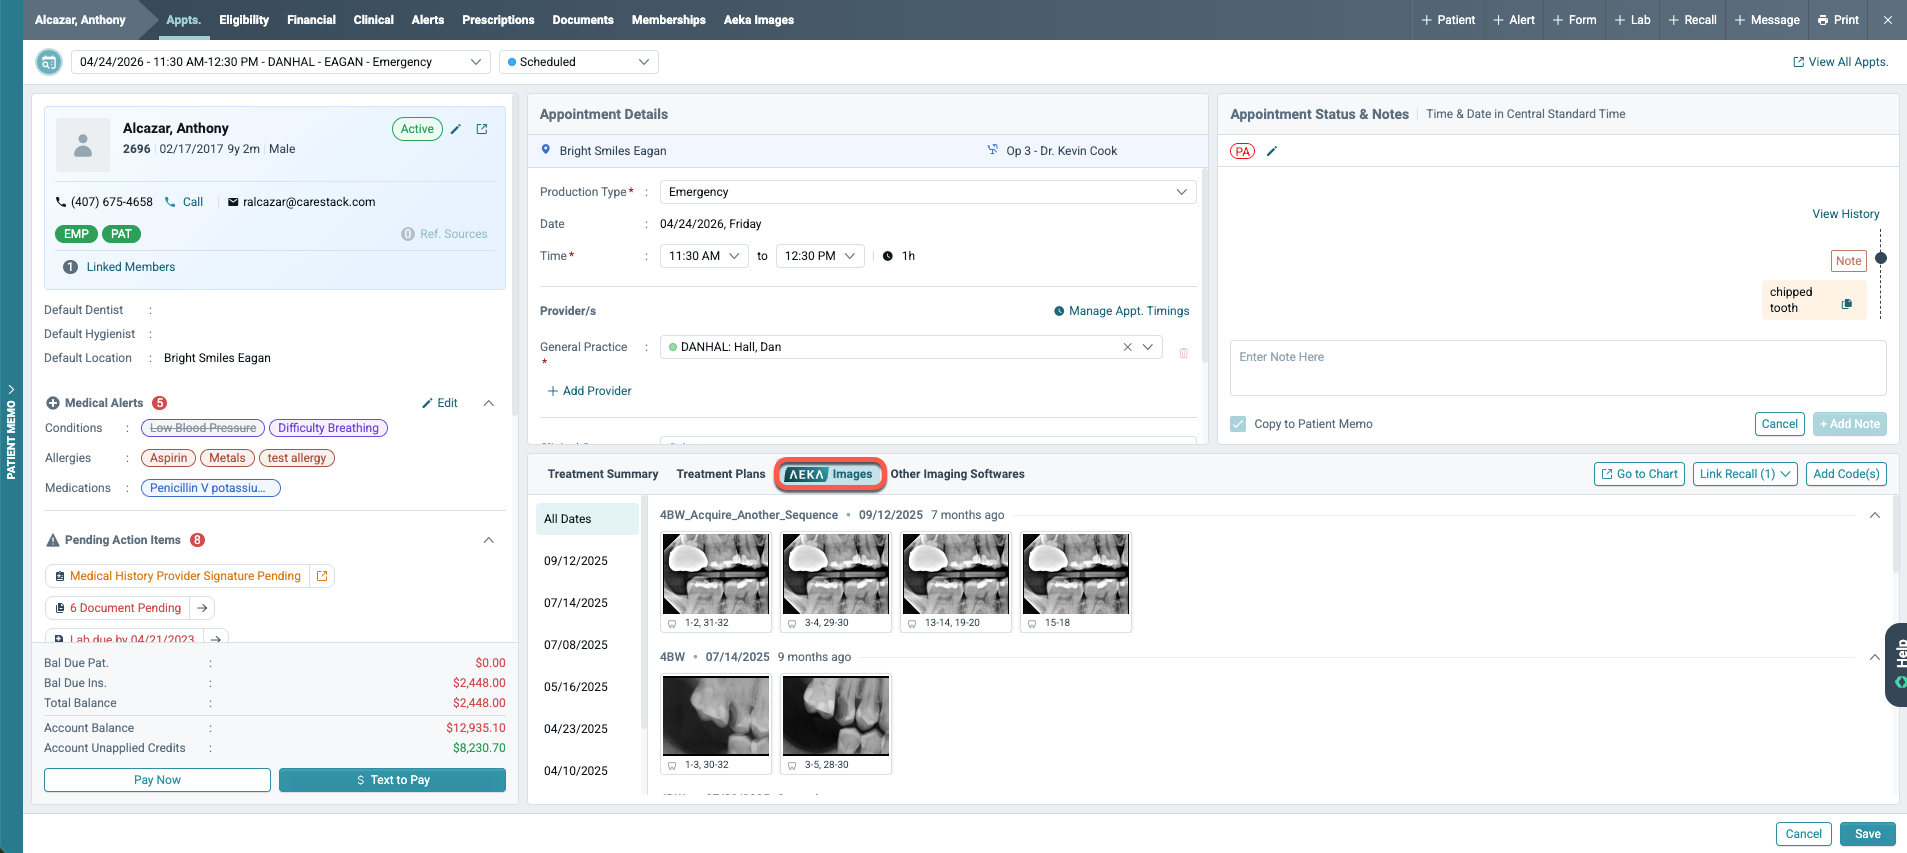This screenshot has height=853, width=1907.
Task: Switch to the Financial tab
Action: pyautogui.click(x=311, y=20)
